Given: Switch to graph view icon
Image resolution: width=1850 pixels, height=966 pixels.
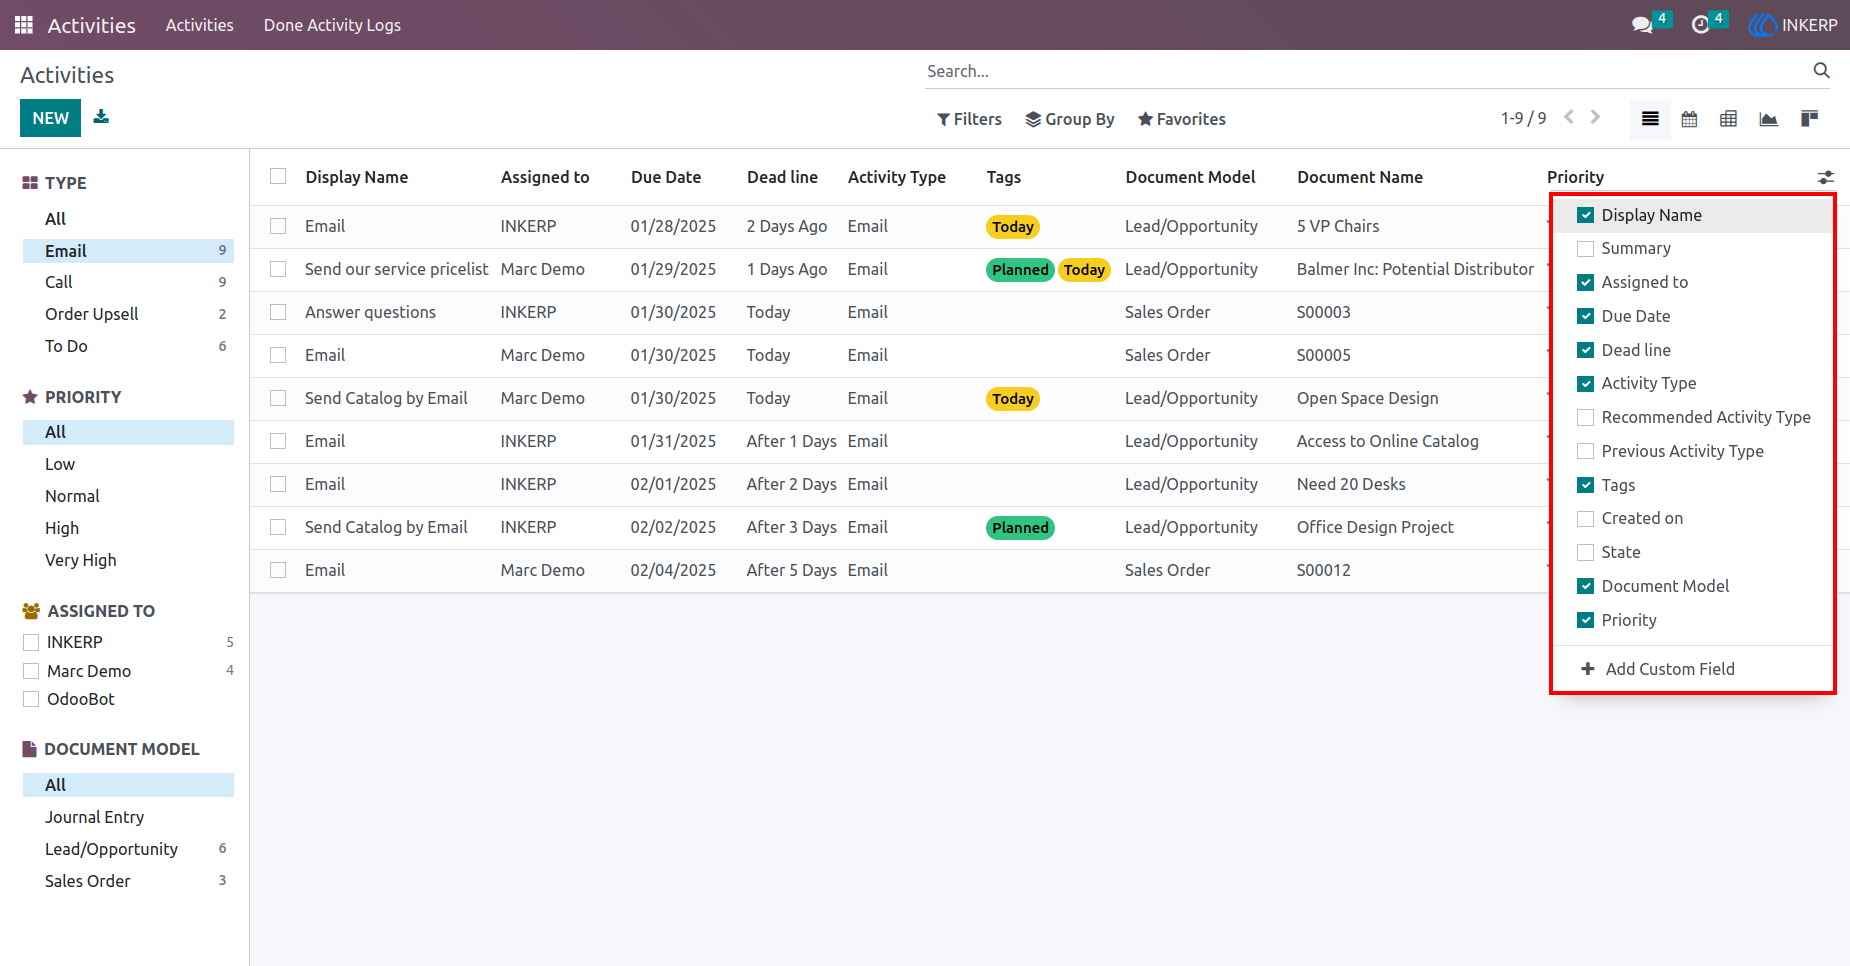Looking at the screenshot, I should click(x=1768, y=119).
